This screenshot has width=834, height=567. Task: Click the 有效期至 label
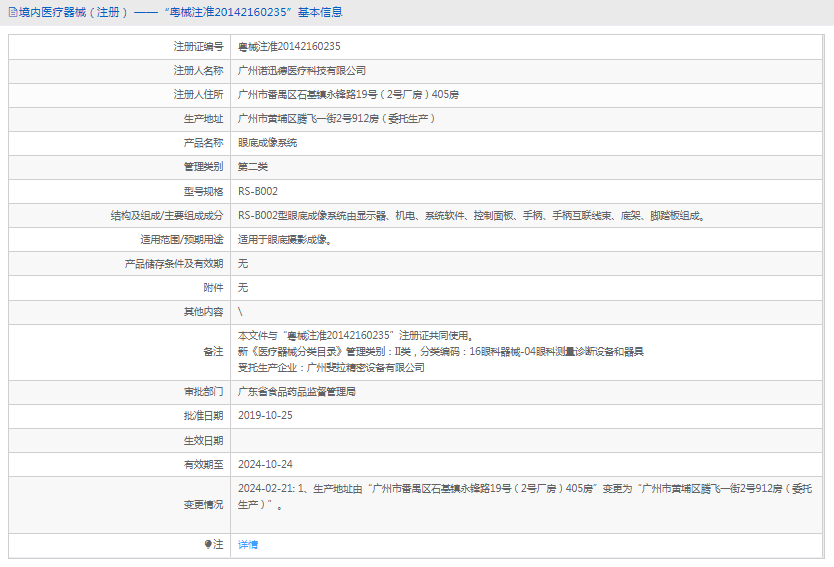[x=204, y=465]
